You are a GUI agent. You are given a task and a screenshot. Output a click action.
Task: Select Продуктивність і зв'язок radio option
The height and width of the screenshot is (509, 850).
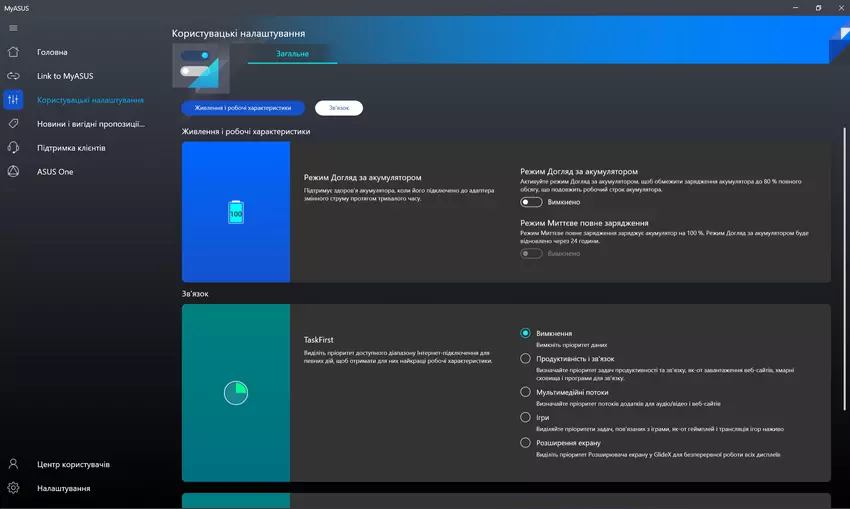point(526,358)
